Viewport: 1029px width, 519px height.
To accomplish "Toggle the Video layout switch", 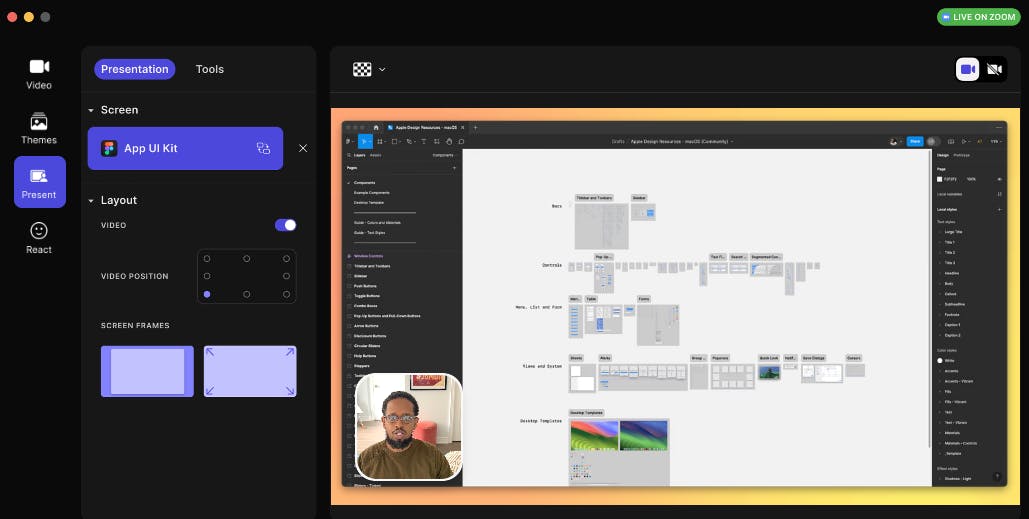I will pyautogui.click(x=285, y=225).
